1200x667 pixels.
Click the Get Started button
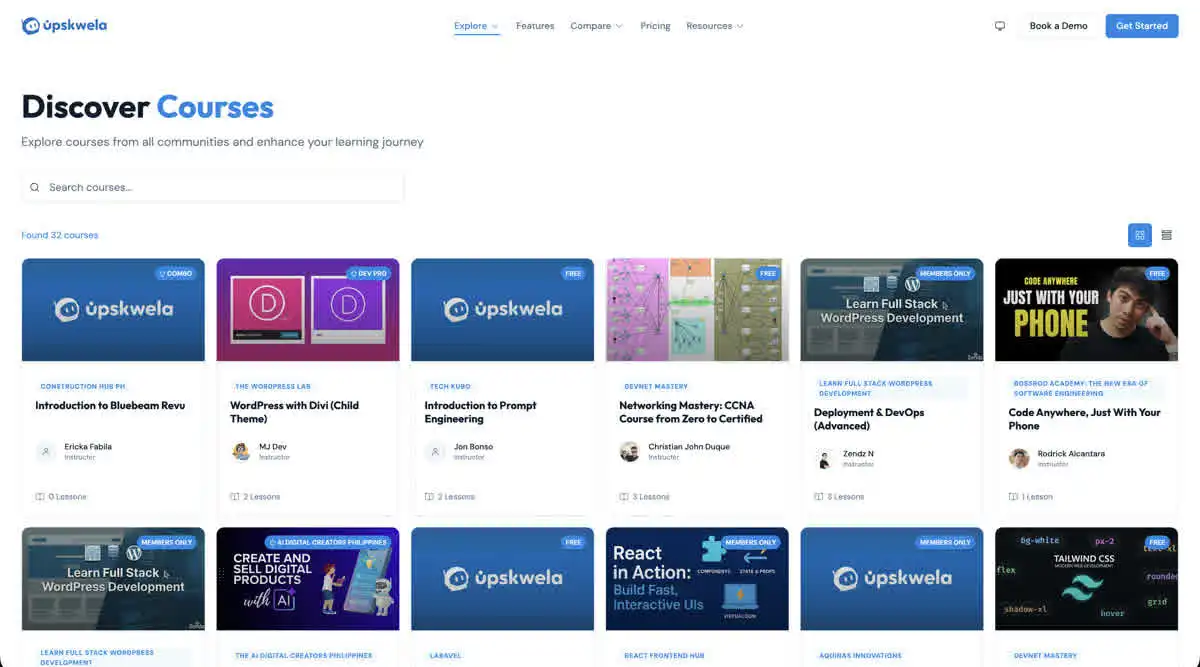[1141, 26]
